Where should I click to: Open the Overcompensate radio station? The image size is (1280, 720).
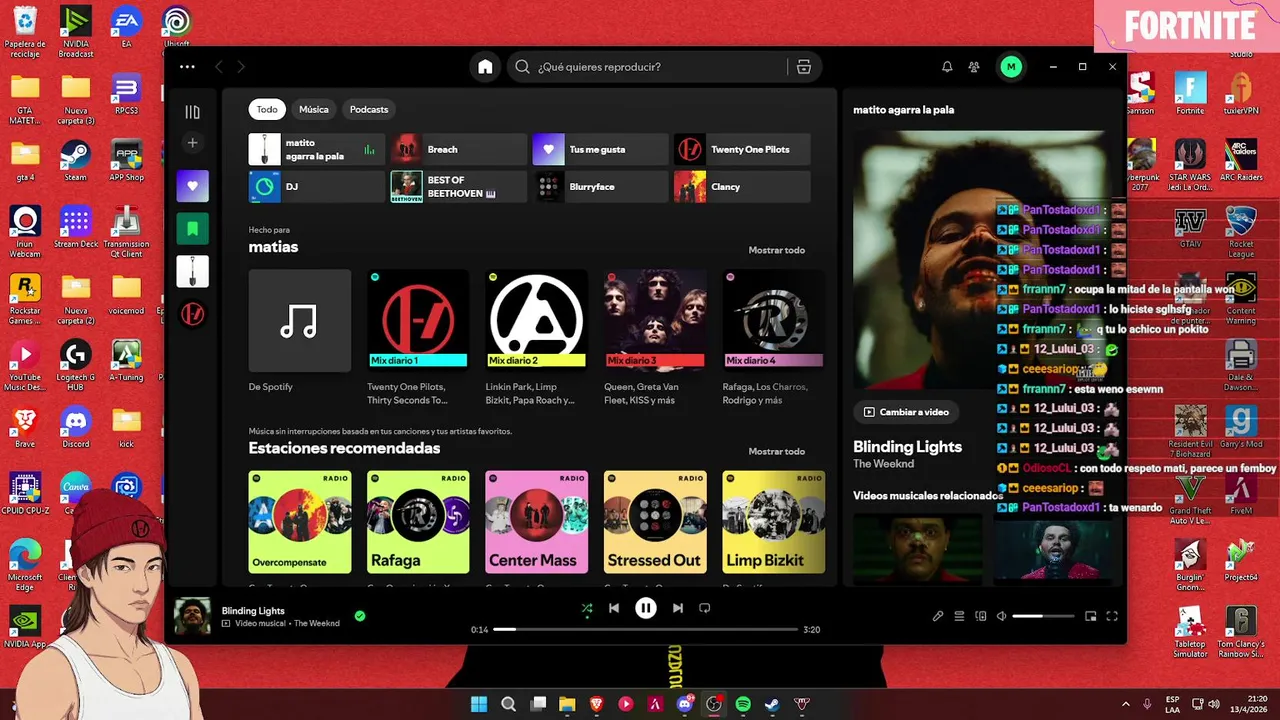[x=300, y=522]
